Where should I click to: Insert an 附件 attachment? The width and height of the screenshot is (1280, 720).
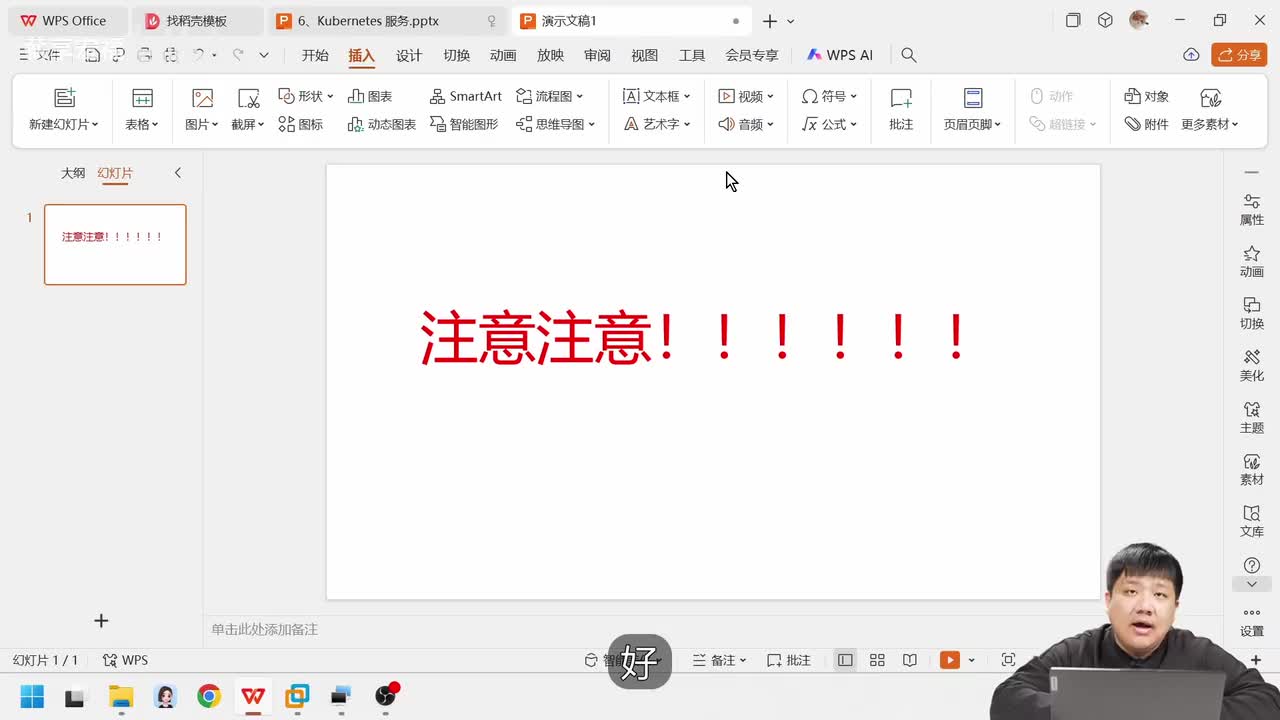[1146, 124]
